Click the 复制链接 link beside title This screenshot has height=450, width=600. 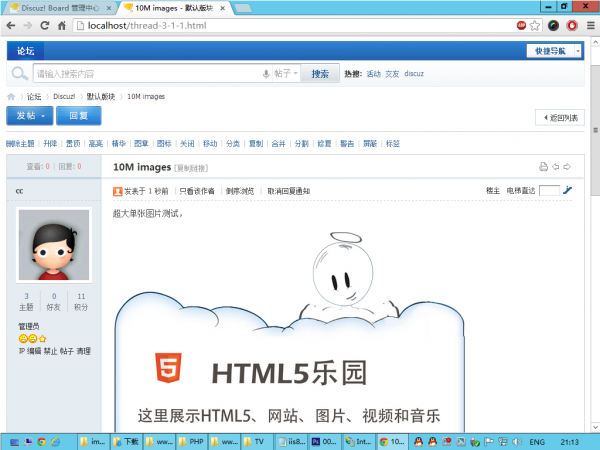[x=191, y=168]
